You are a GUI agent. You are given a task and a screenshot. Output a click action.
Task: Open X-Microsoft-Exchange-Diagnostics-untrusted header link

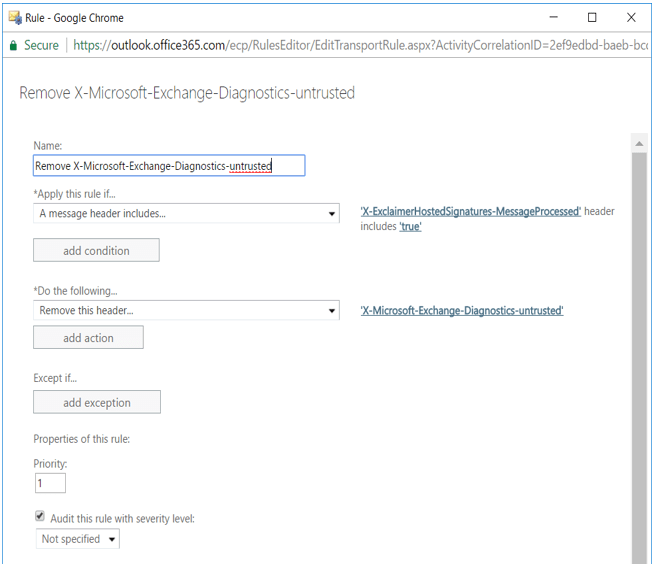461,311
